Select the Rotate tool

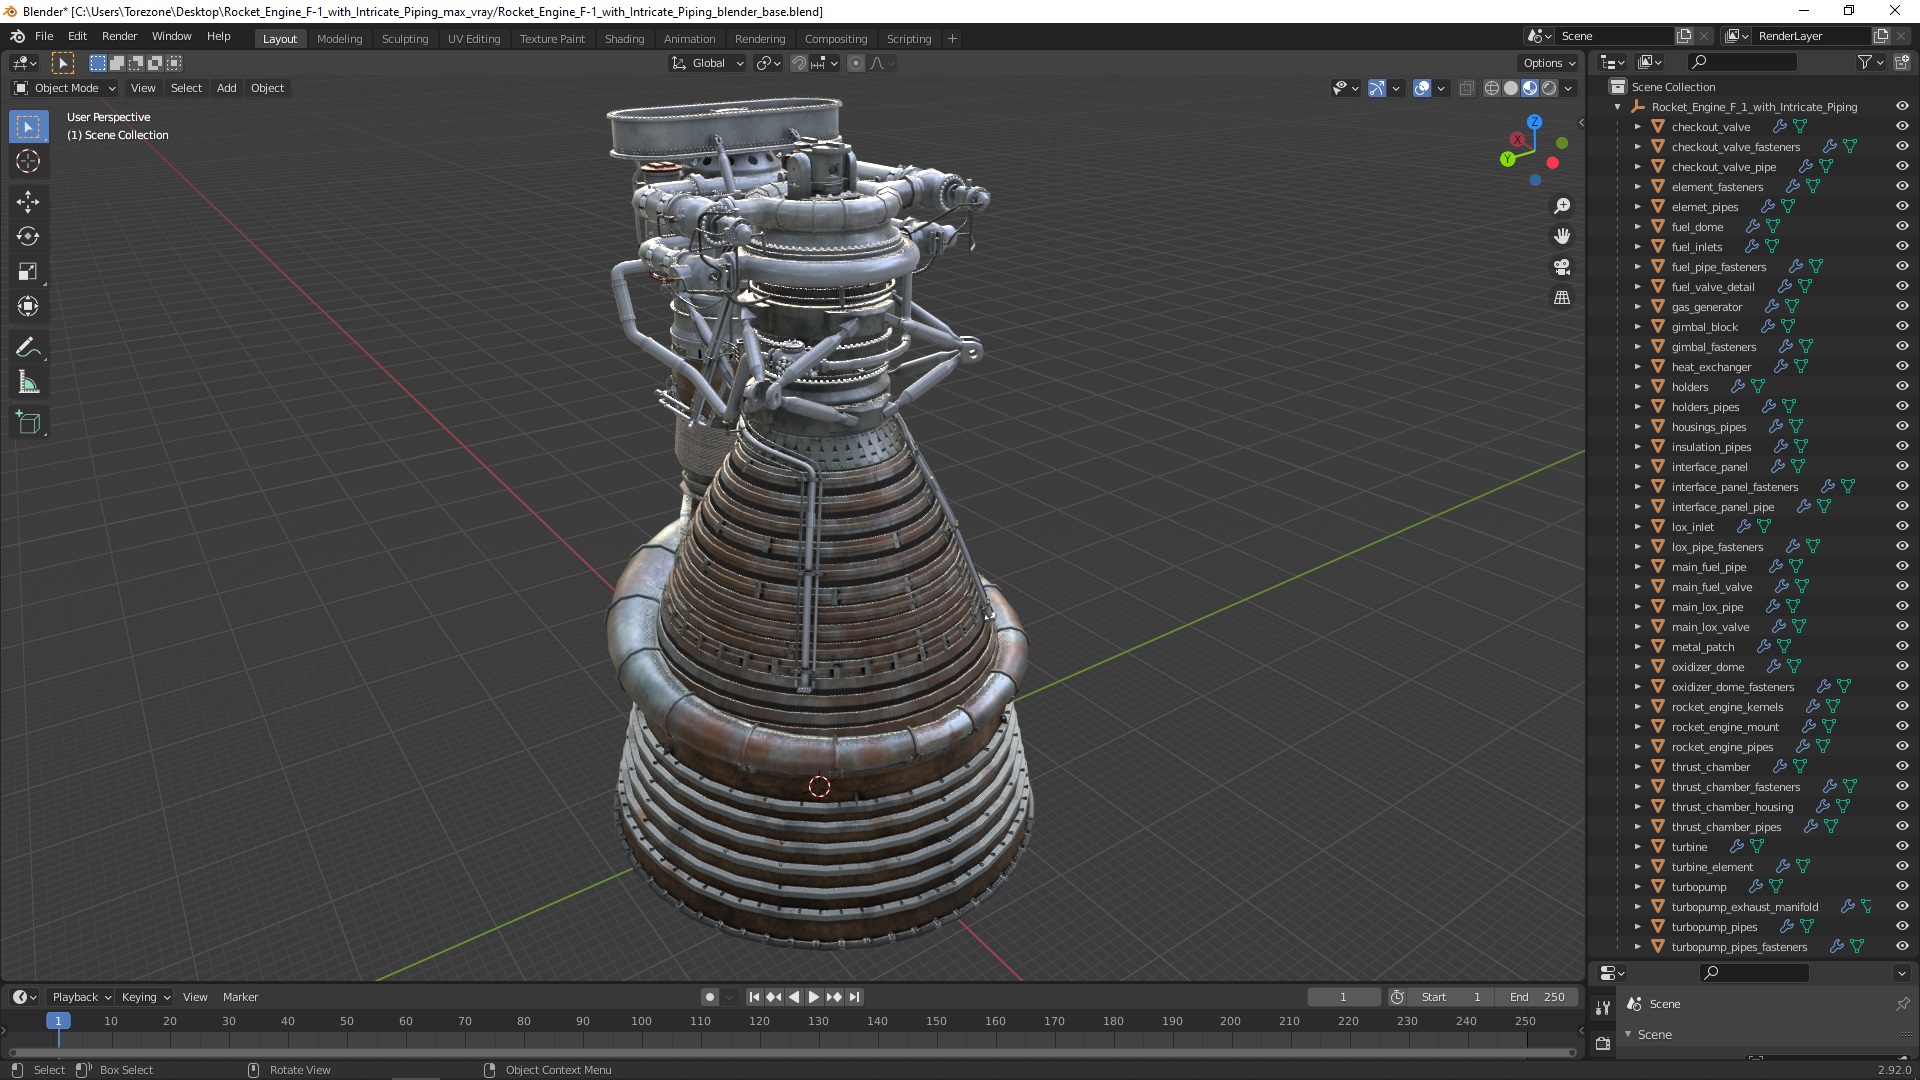(28, 236)
